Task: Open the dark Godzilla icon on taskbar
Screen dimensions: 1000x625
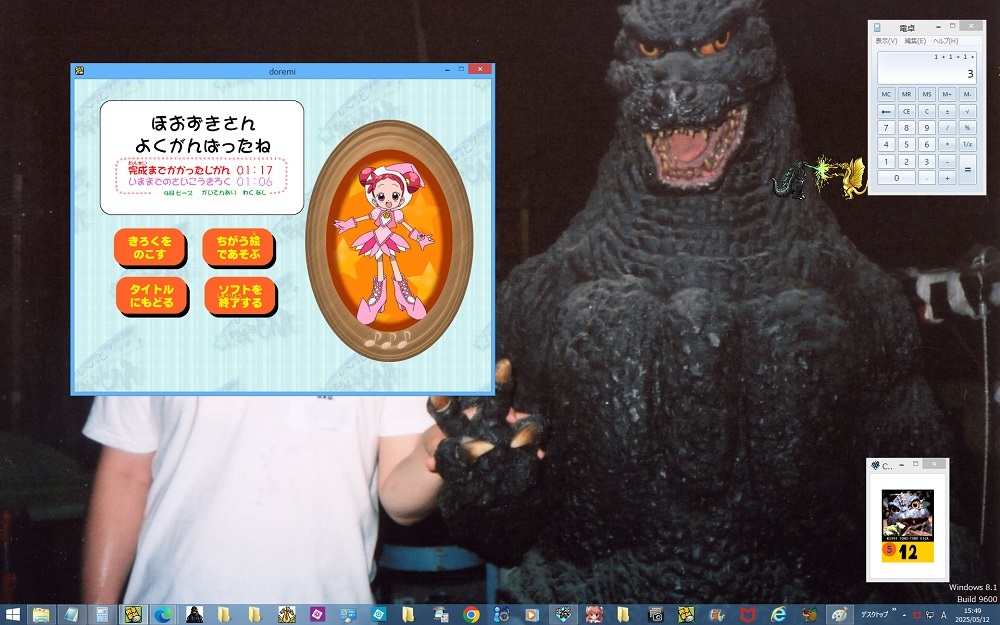Action: [194, 615]
